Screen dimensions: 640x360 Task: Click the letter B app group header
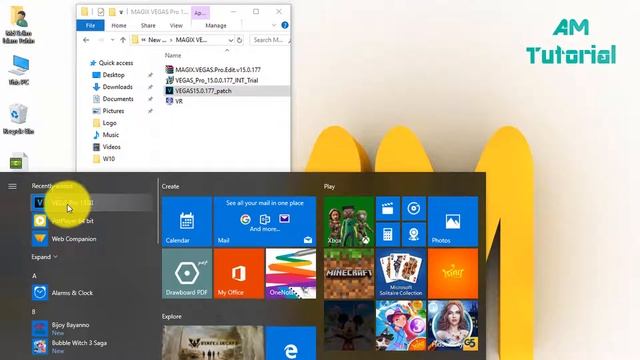34,311
